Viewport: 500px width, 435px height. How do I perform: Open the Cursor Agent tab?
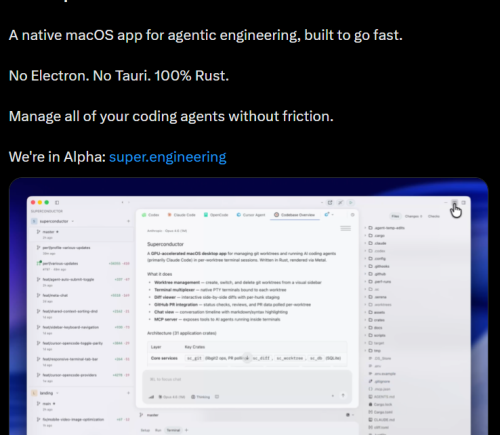[x=251, y=215]
